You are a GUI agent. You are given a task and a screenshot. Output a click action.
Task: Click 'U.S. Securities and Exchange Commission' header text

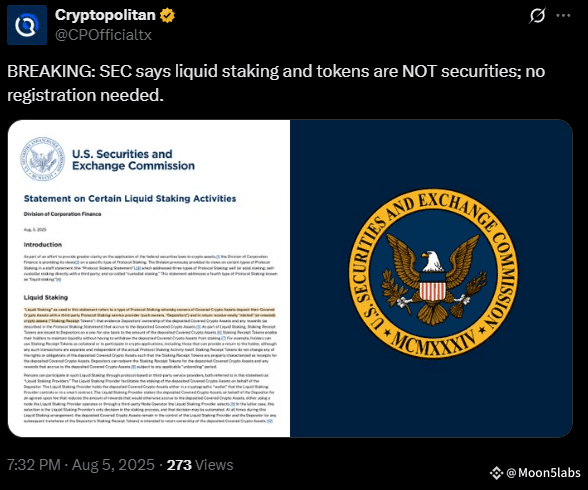pyautogui.click(x=133, y=160)
